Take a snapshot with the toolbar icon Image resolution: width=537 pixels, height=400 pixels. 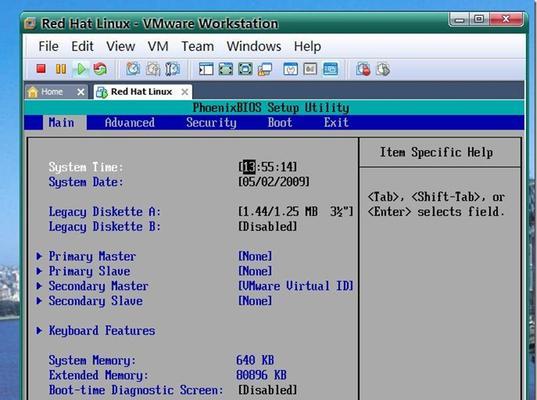[x=133, y=69]
